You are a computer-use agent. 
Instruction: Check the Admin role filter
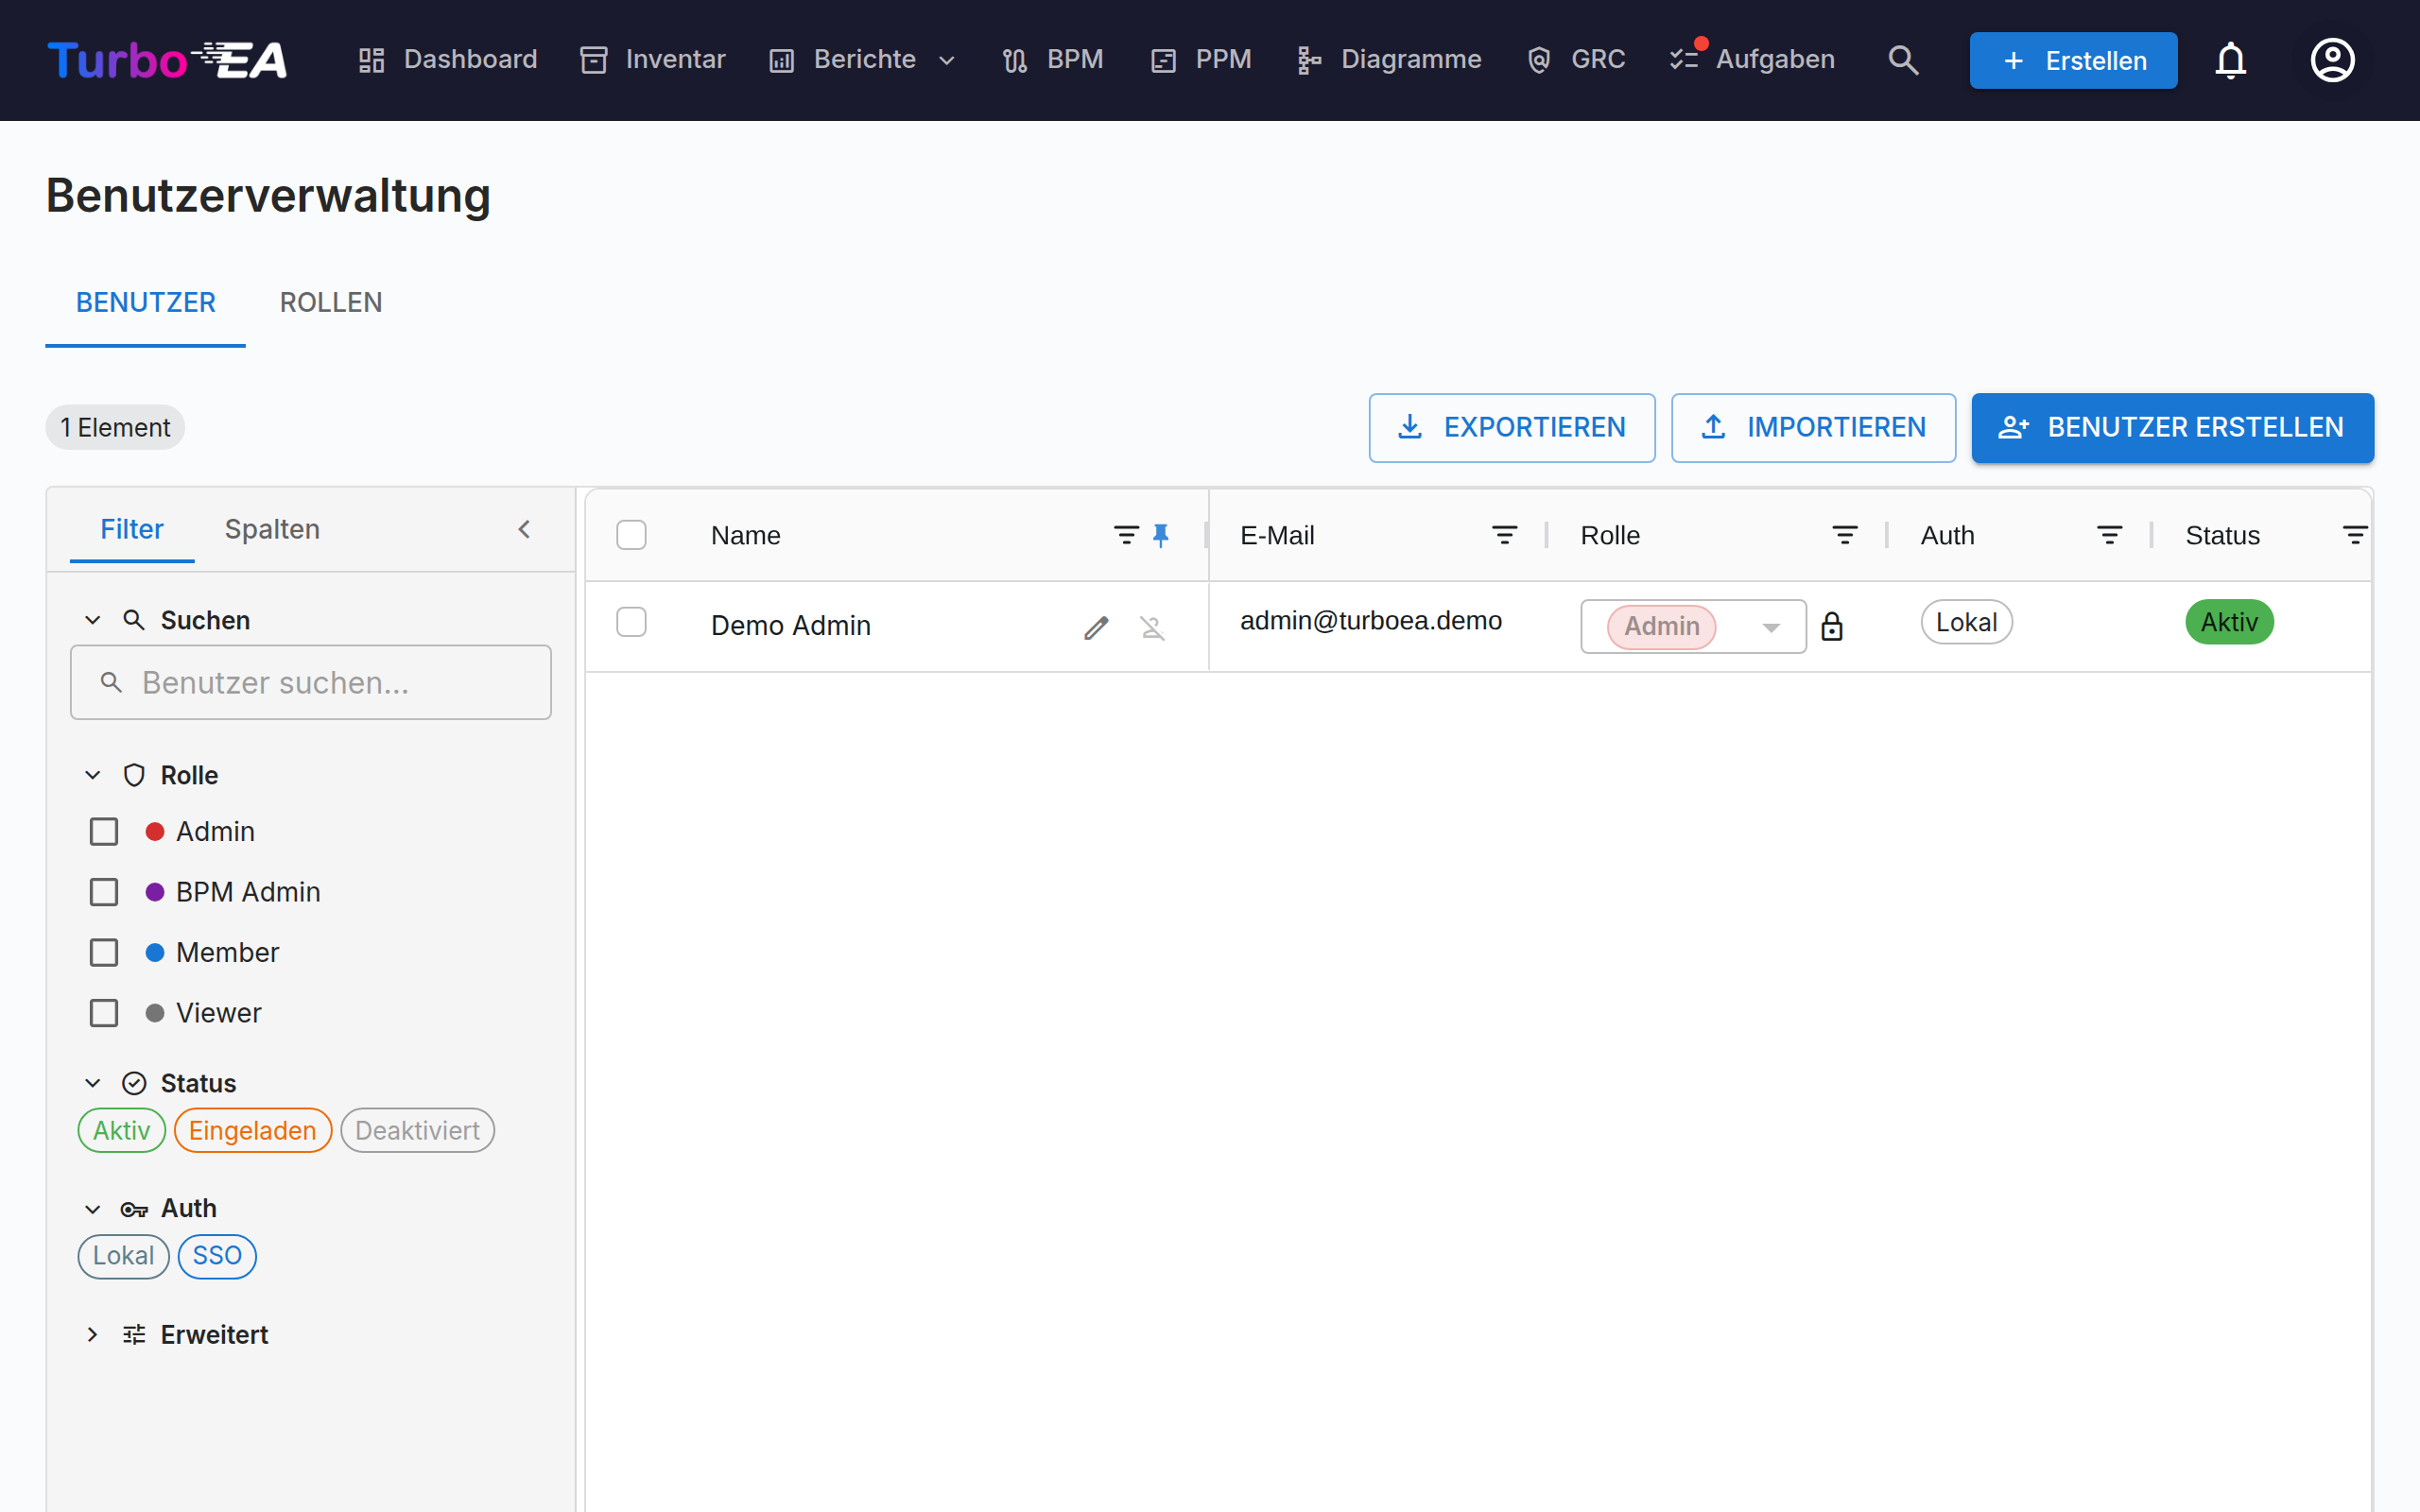click(x=104, y=832)
